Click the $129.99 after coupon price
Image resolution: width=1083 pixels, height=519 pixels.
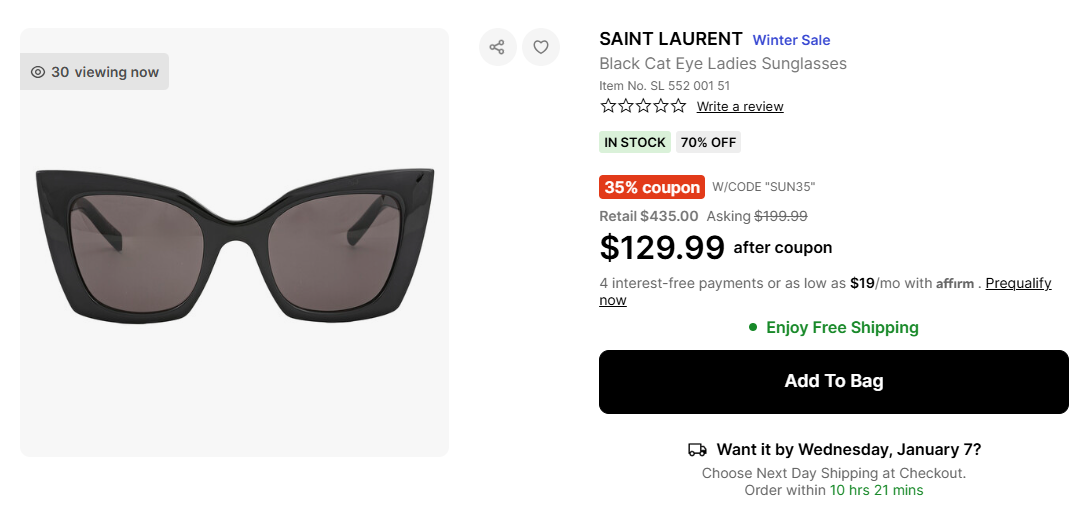tap(661, 247)
